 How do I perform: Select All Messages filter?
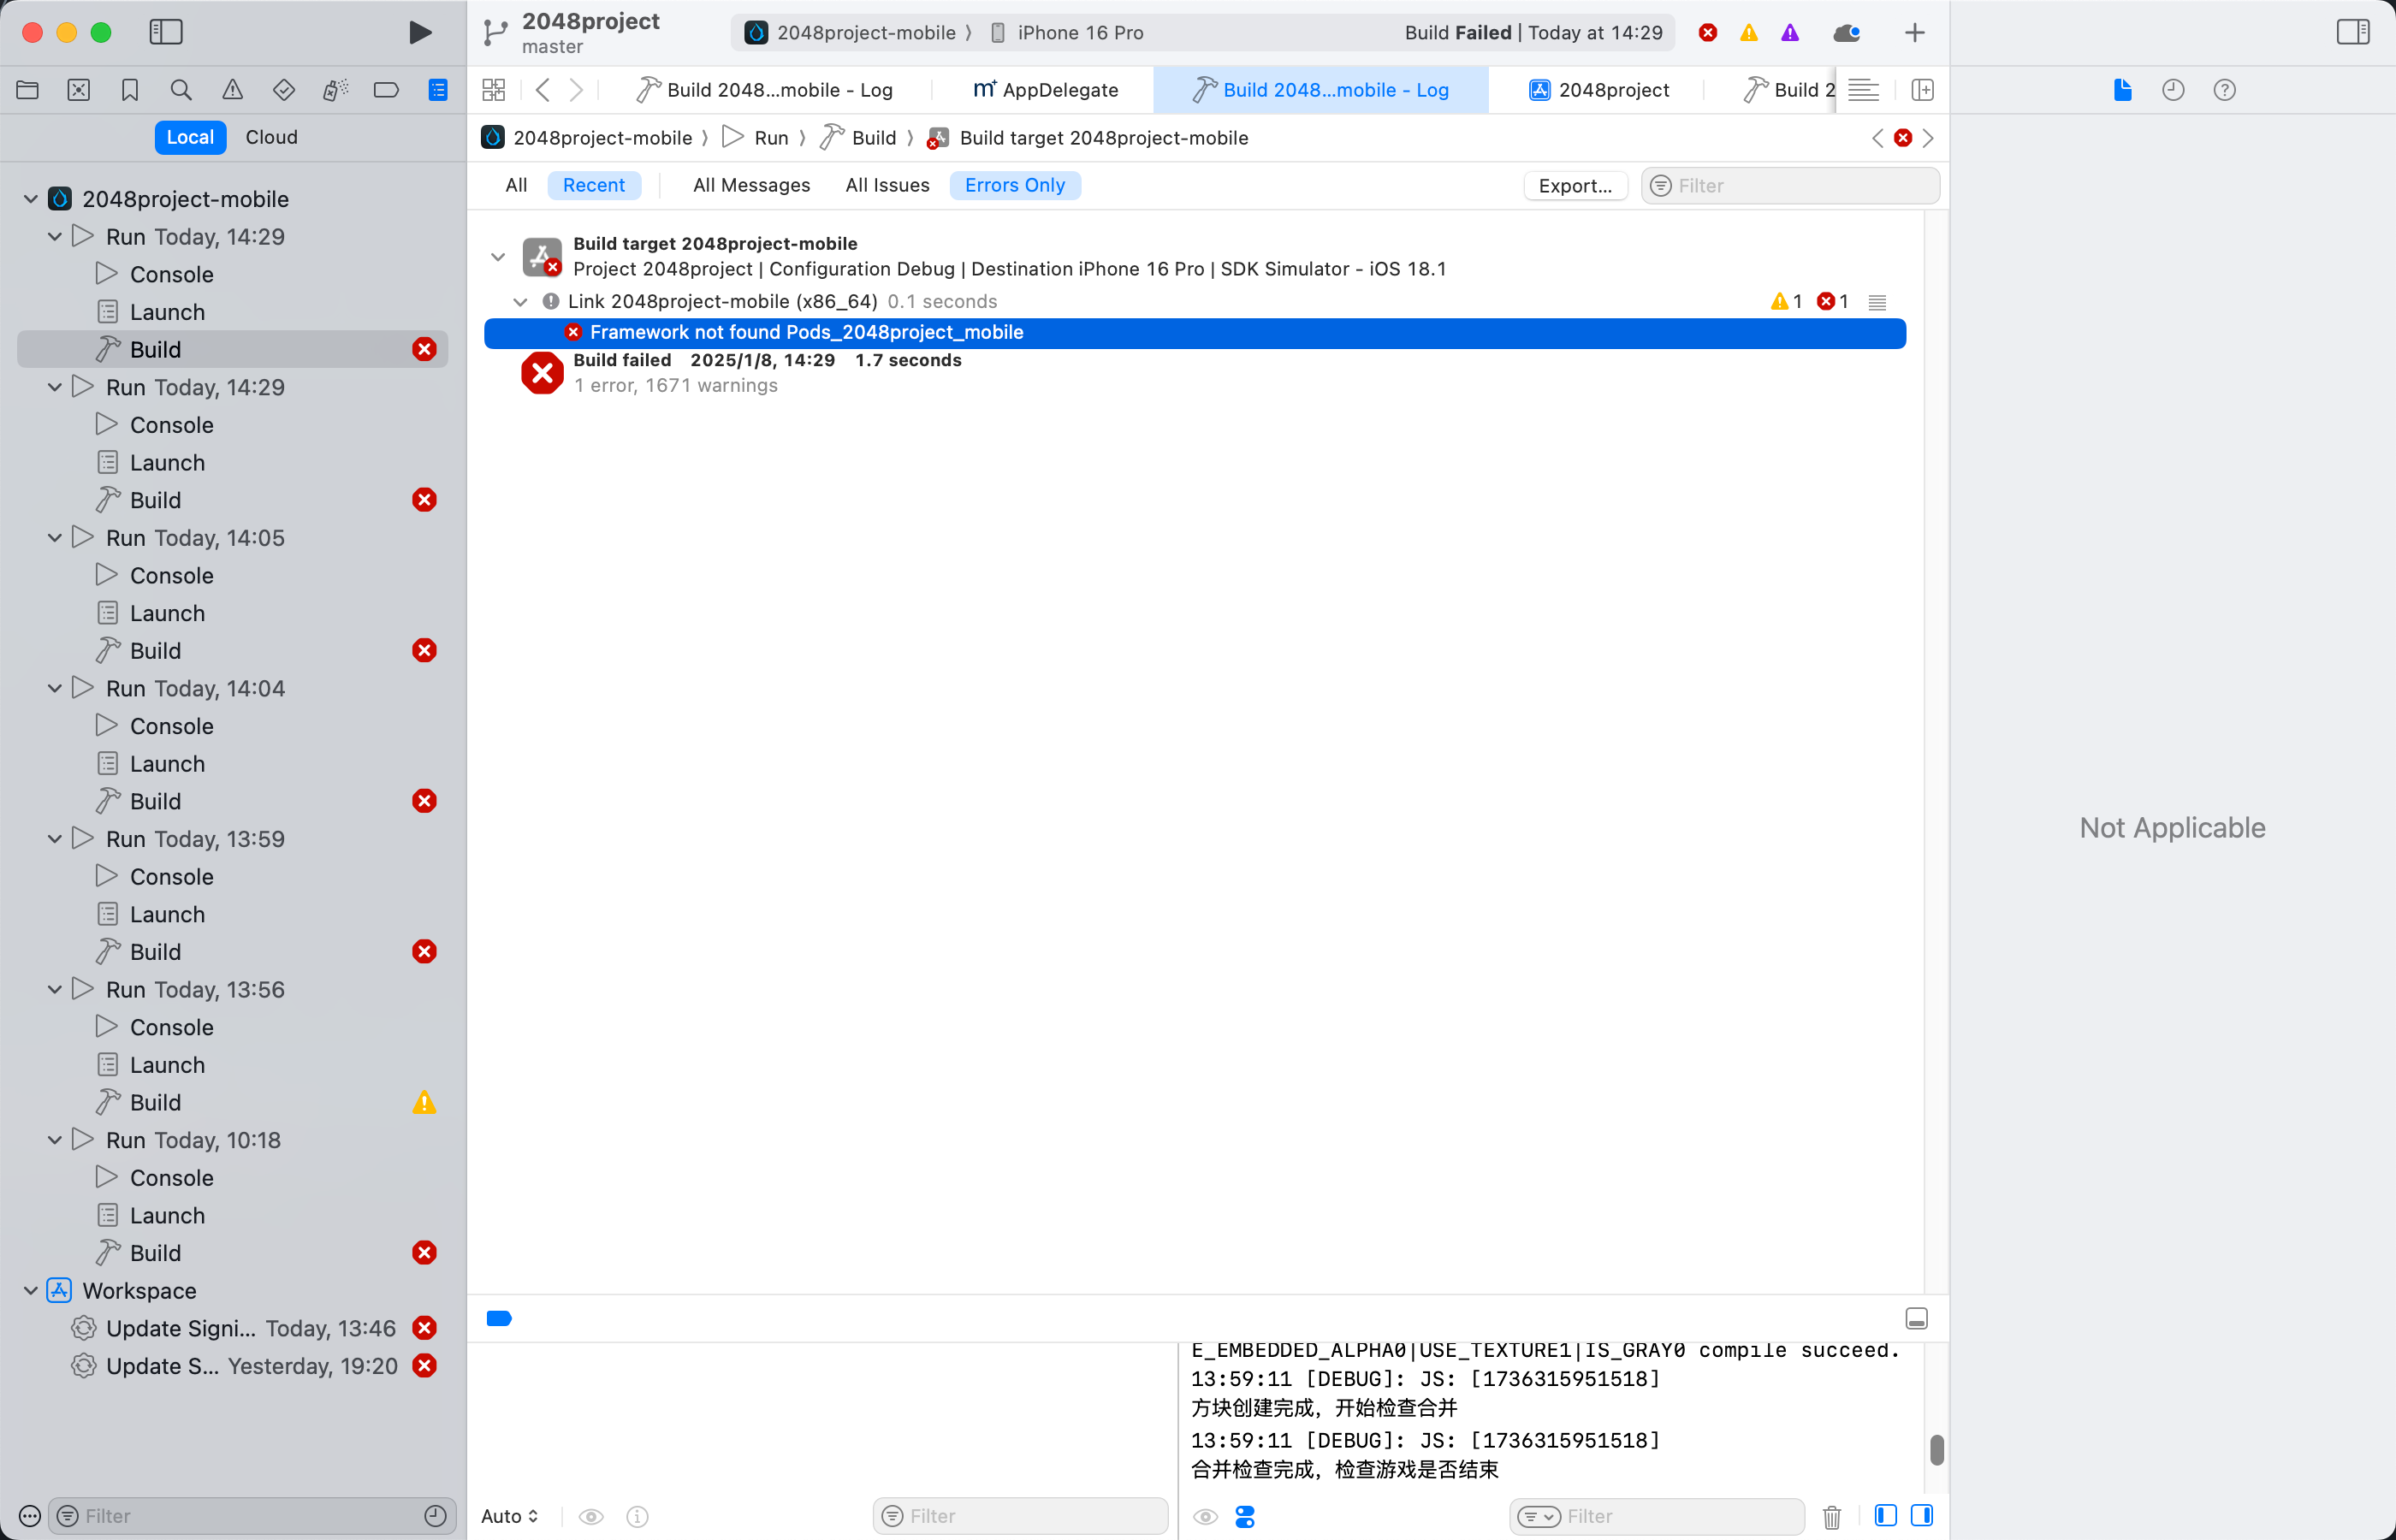(x=751, y=185)
